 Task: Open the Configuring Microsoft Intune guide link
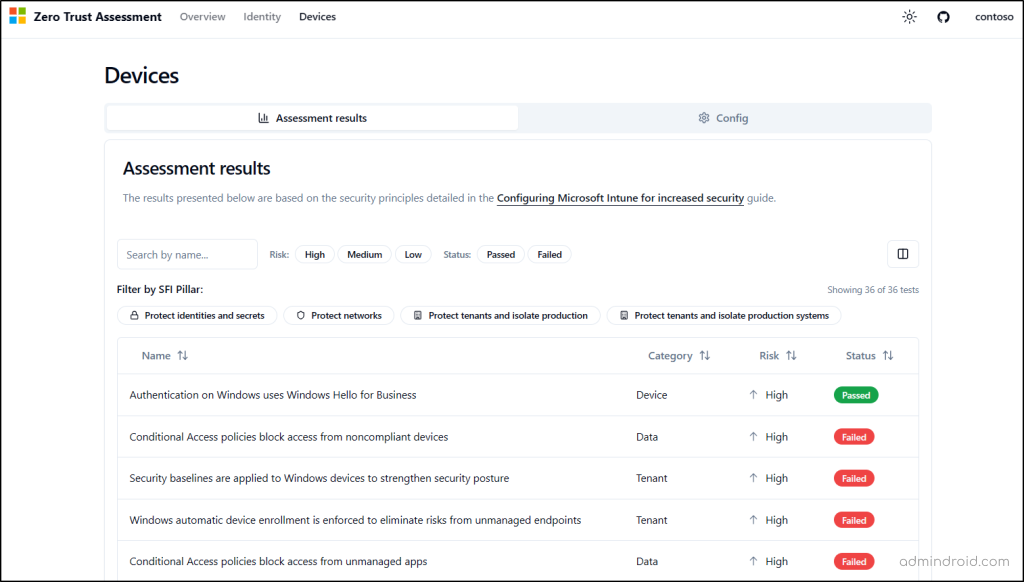coord(620,198)
